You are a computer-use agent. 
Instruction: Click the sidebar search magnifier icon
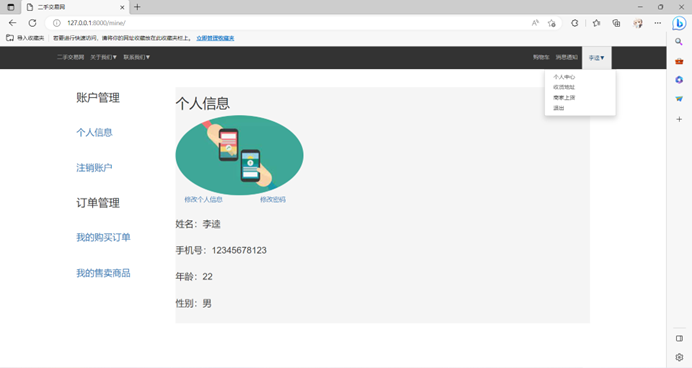[679, 42]
